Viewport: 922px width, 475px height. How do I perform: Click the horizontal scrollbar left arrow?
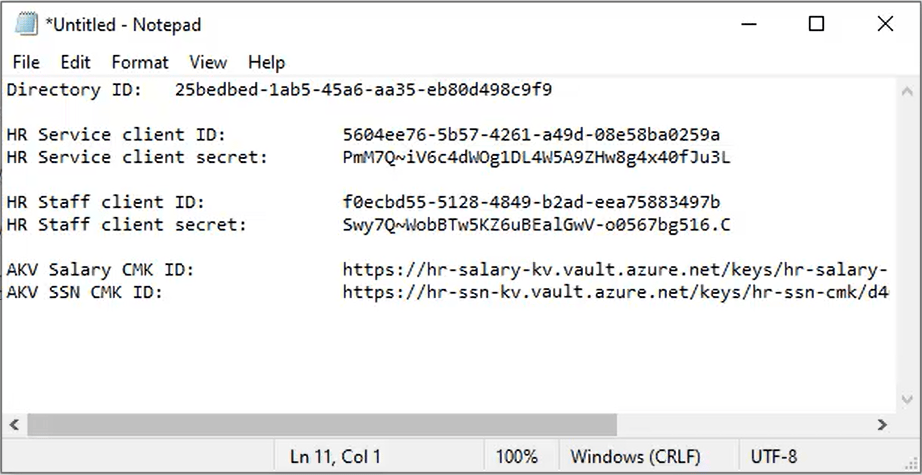coord(14,424)
